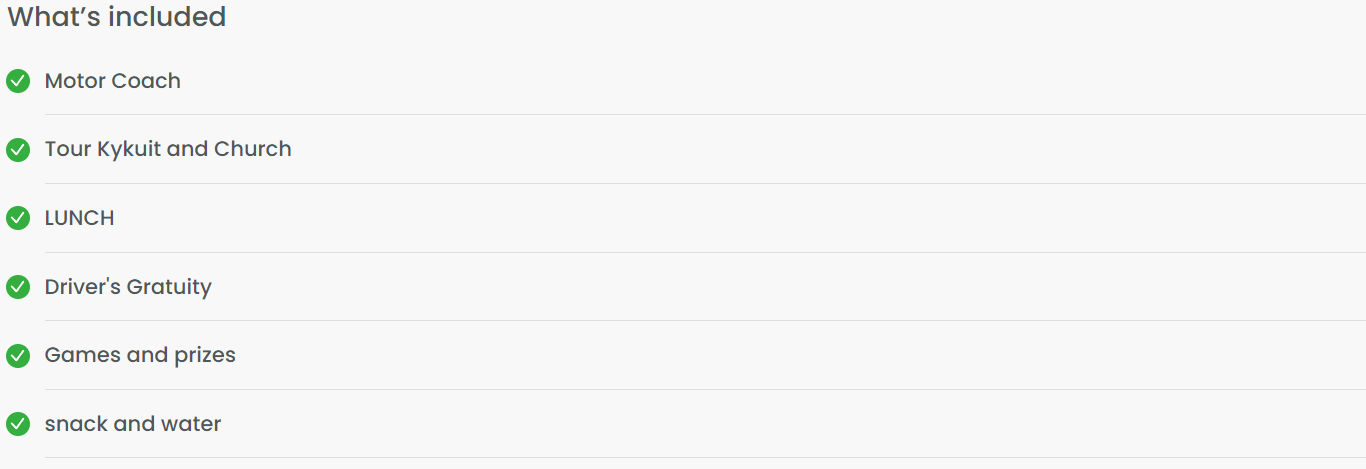Click the LUNCH item label
The height and width of the screenshot is (469, 1366).
[x=80, y=218]
